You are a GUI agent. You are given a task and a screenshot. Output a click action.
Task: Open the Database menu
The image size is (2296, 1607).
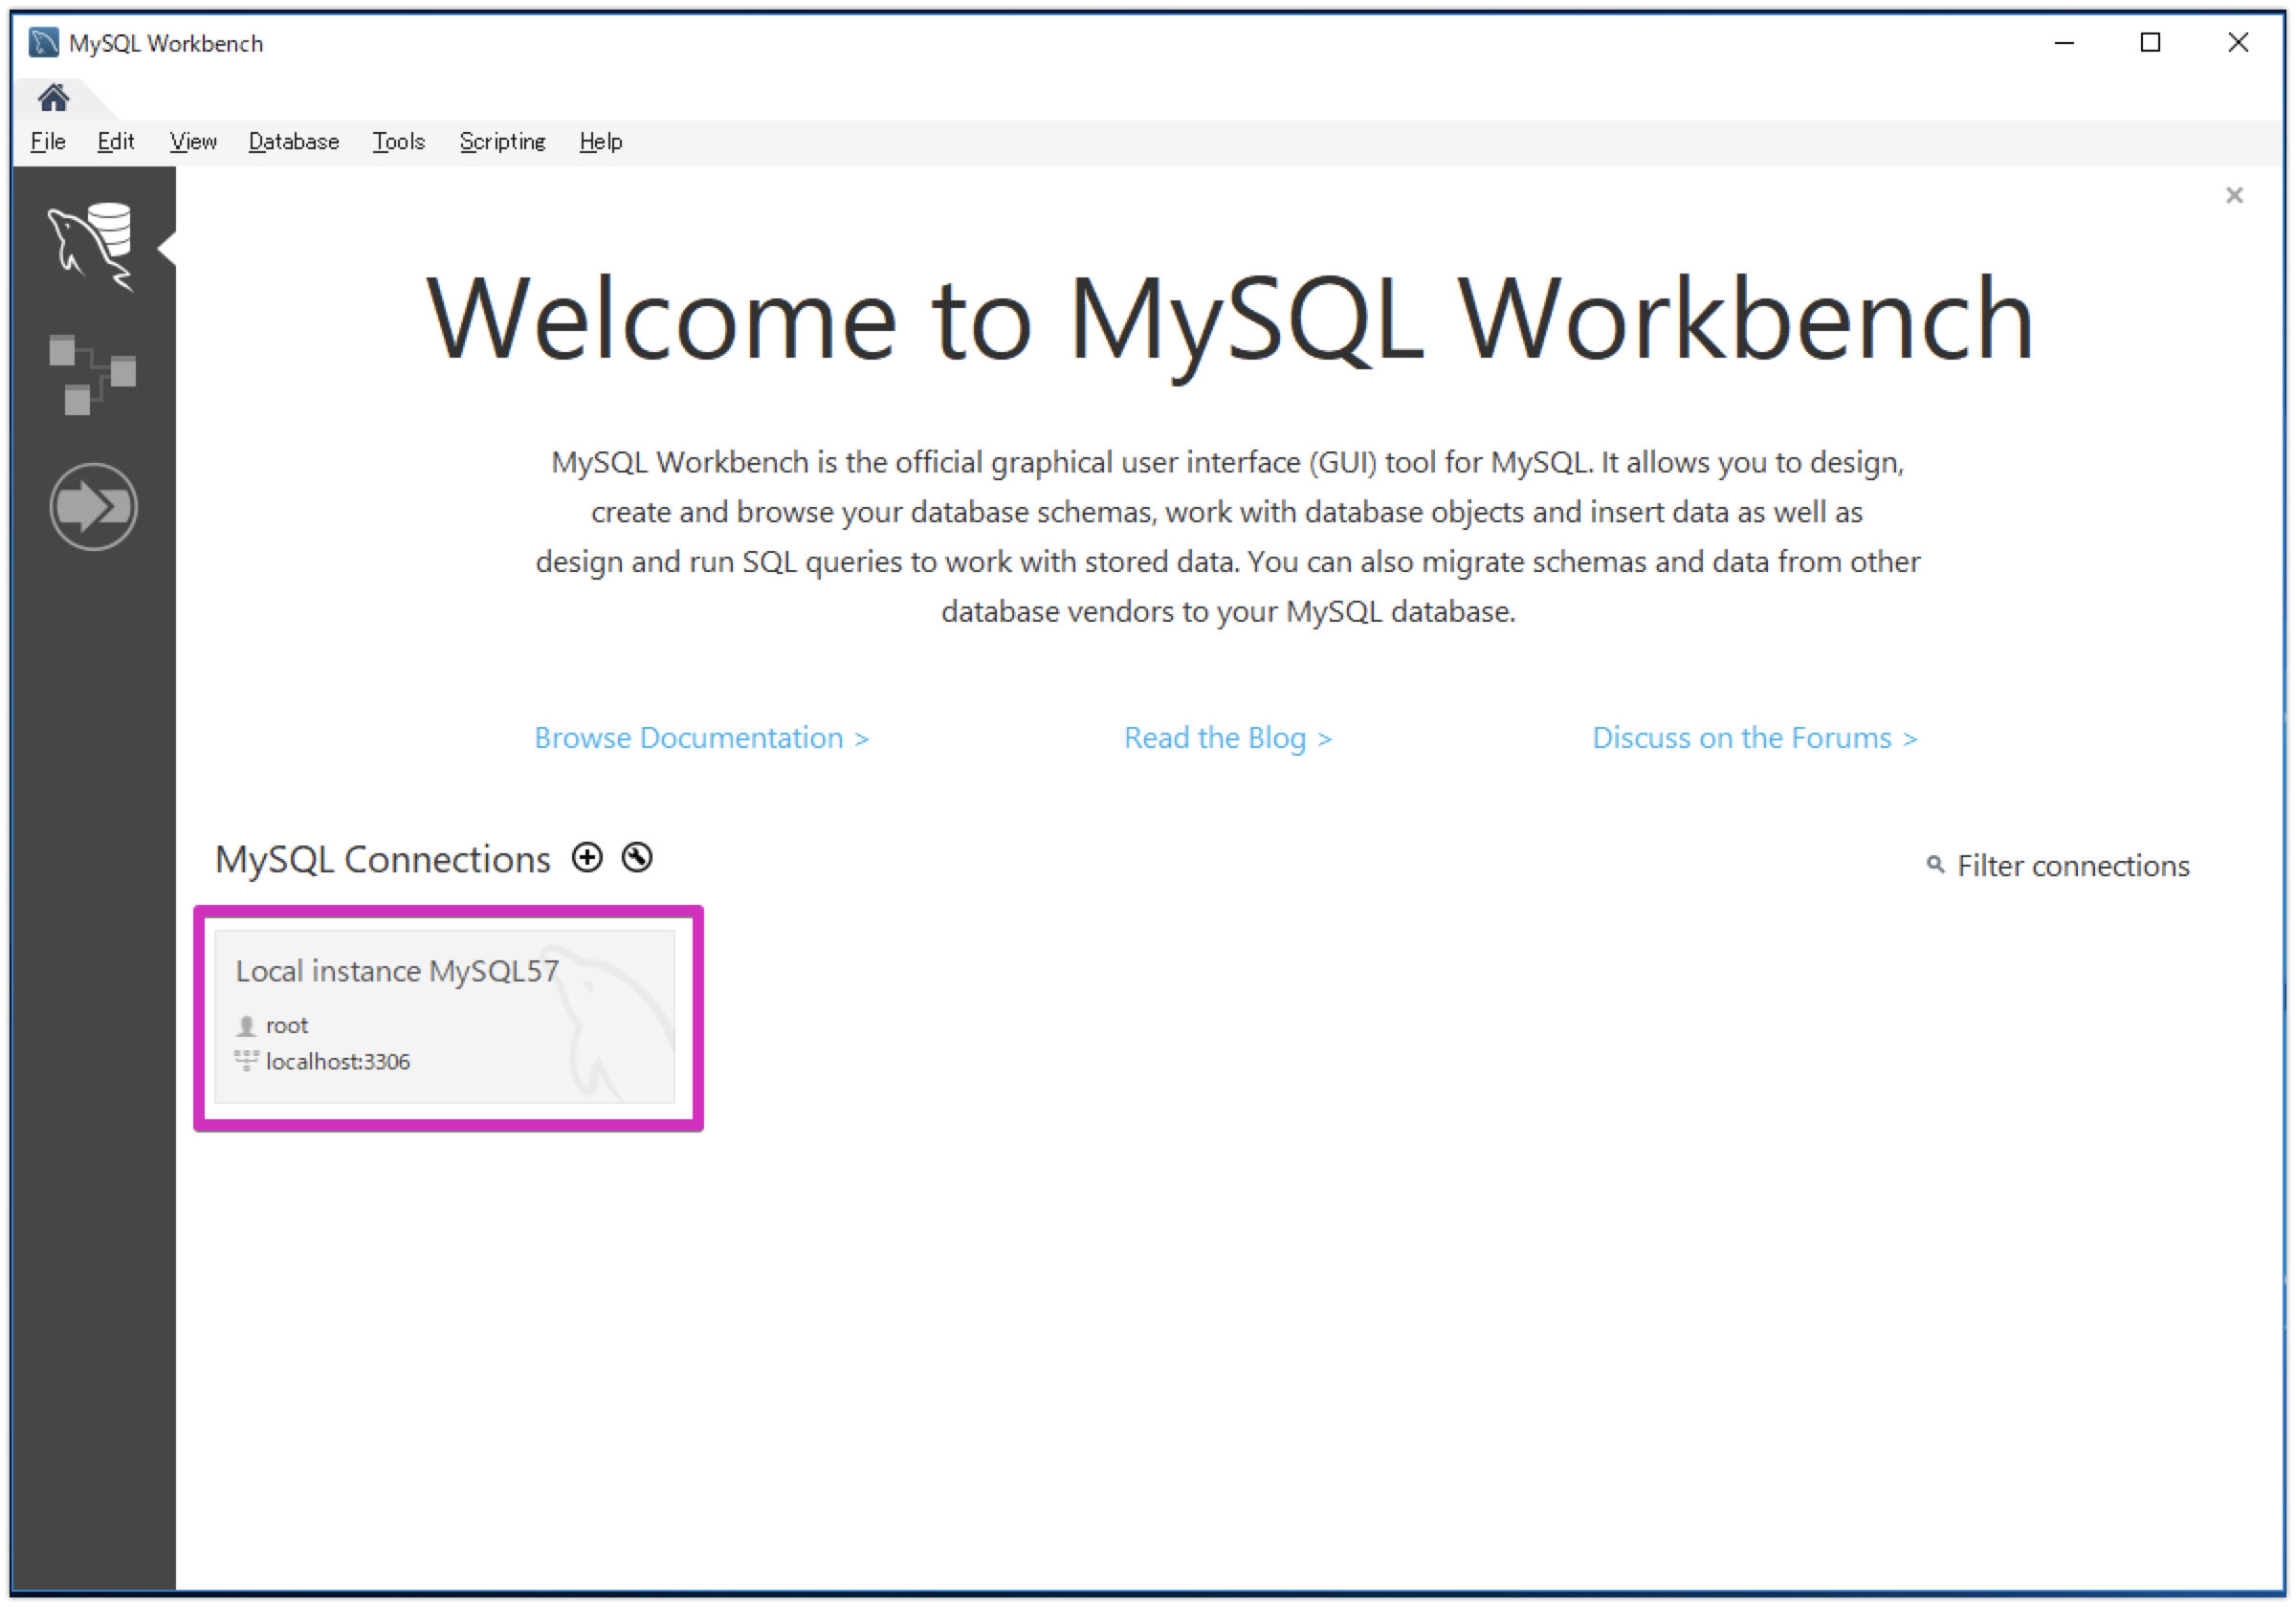tap(293, 141)
